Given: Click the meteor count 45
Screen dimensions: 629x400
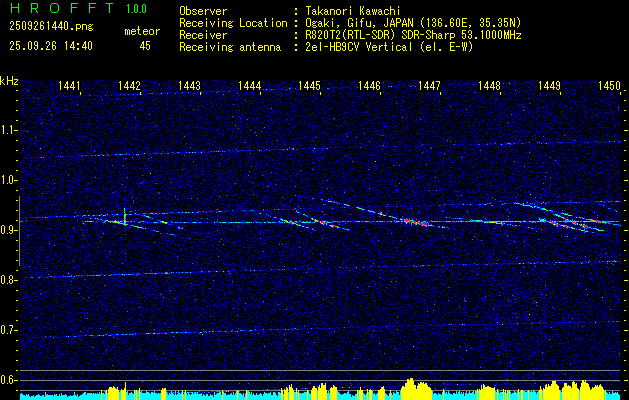Looking at the screenshot, I should click(x=145, y=46).
